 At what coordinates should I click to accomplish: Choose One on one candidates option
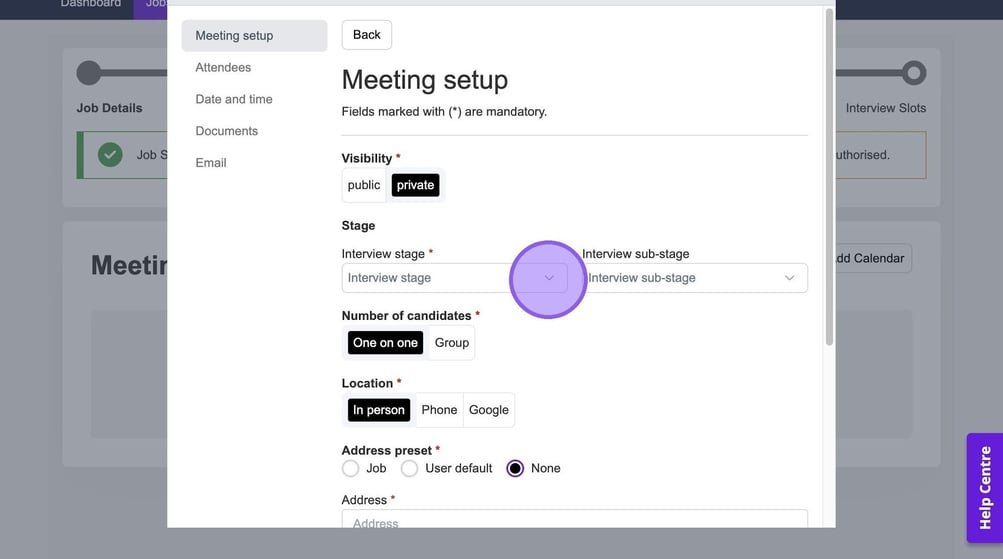(385, 343)
